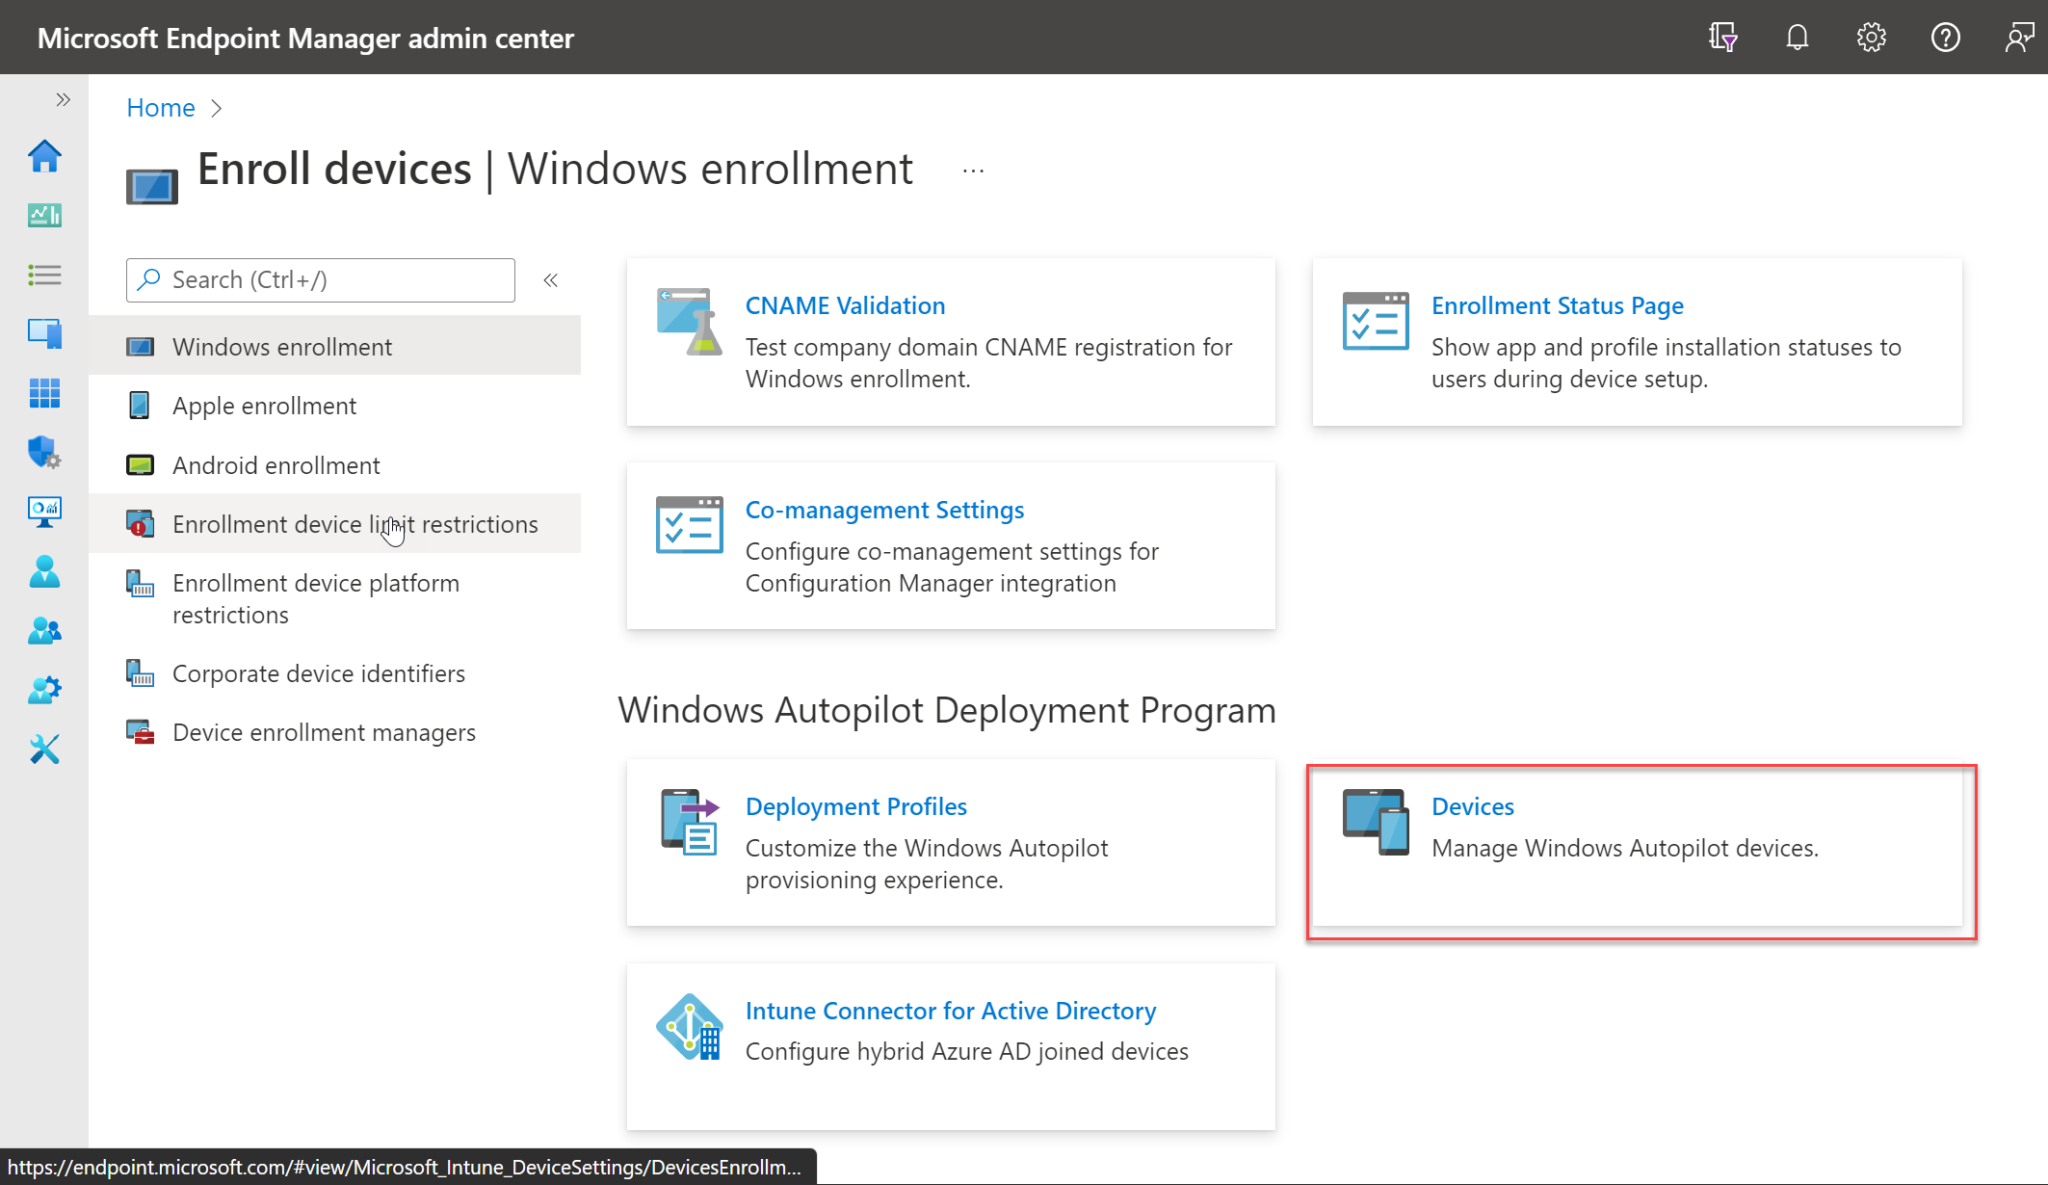This screenshot has height=1185, width=2048.
Task: Open the Dashboard chart icon in sidebar
Action: click(44, 214)
